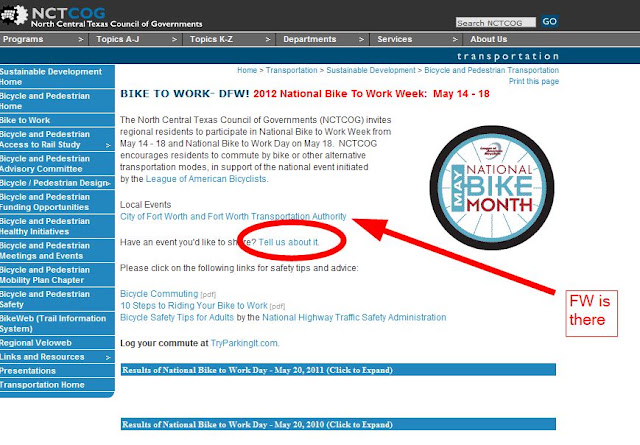Click Transportation breadcrumb link
The image size is (640, 445).
[x=291, y=70]
